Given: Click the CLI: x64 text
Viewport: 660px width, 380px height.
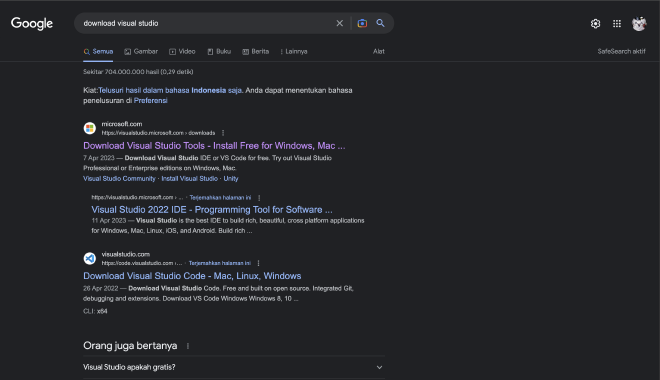Looking at the screenshot, I should point(95,311).
